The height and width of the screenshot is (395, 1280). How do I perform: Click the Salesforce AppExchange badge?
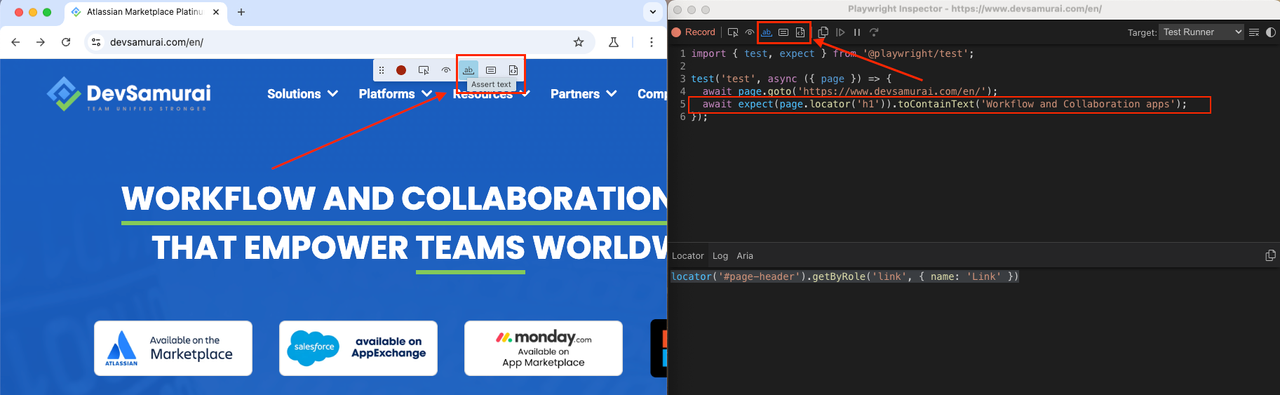(x=358, y=348)
